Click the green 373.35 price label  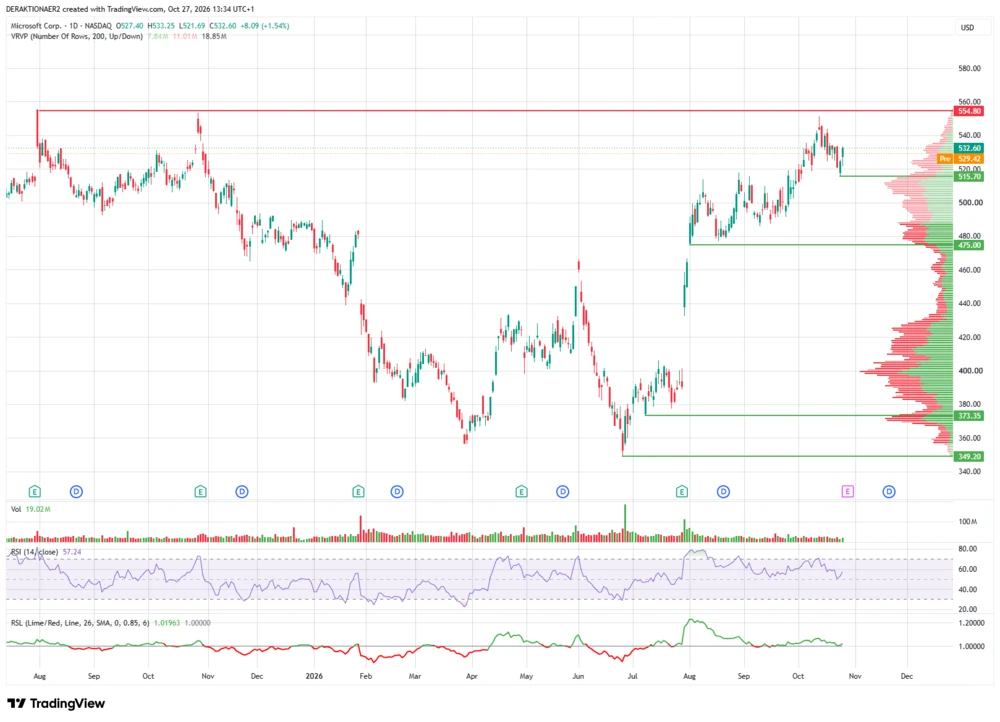pos(969,416)
